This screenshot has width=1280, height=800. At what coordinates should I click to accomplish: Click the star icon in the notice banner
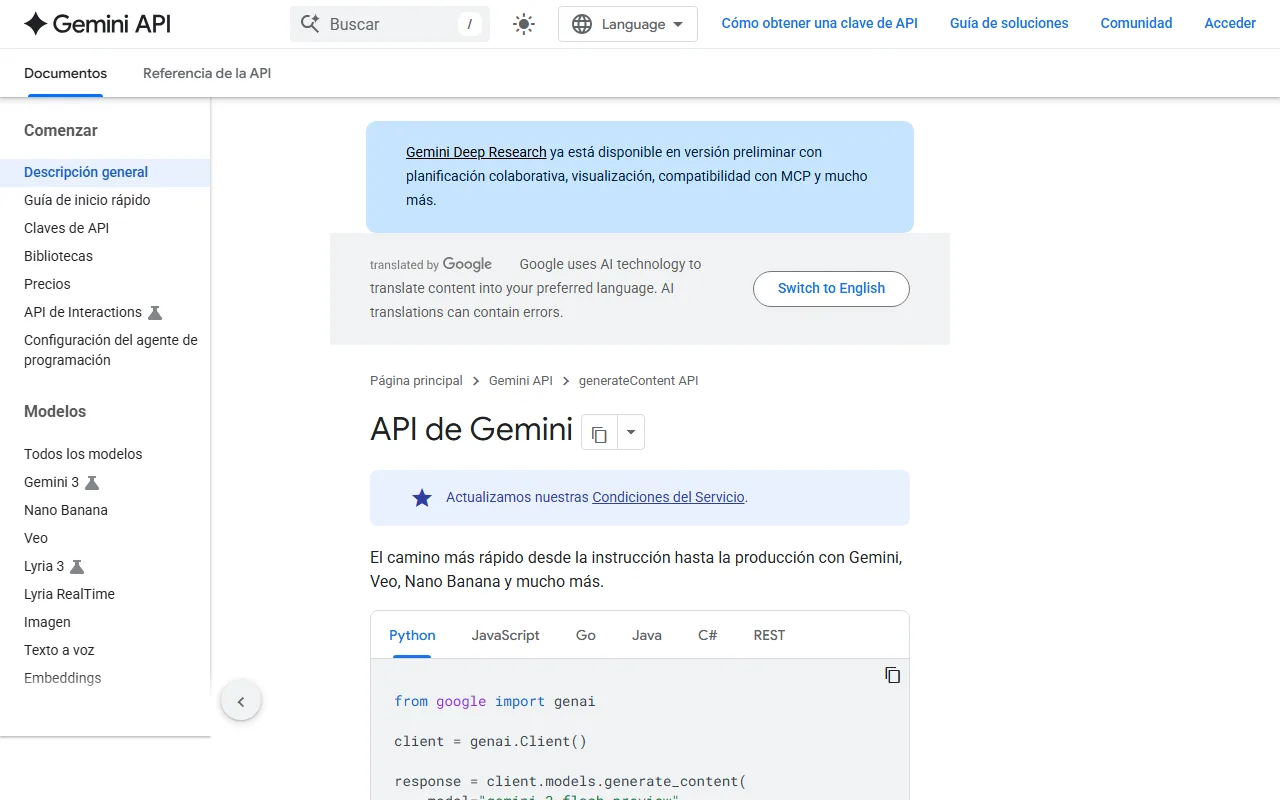tap(422, 497)
